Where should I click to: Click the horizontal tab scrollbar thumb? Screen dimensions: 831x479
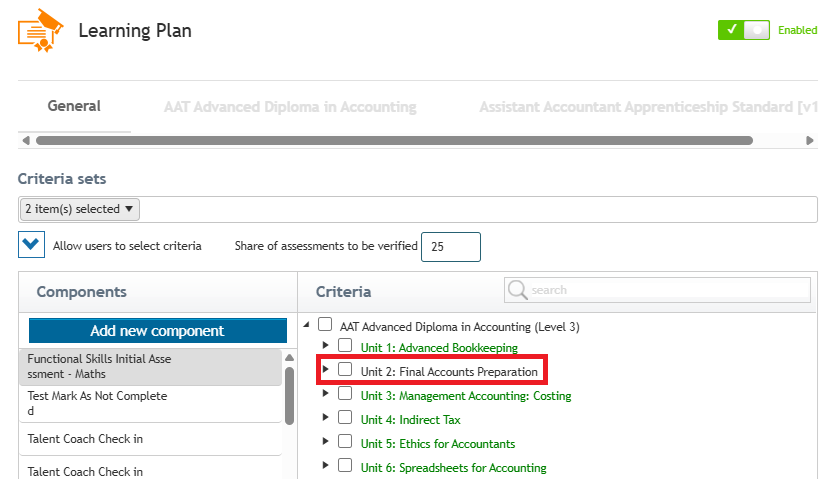coord(394,140)
